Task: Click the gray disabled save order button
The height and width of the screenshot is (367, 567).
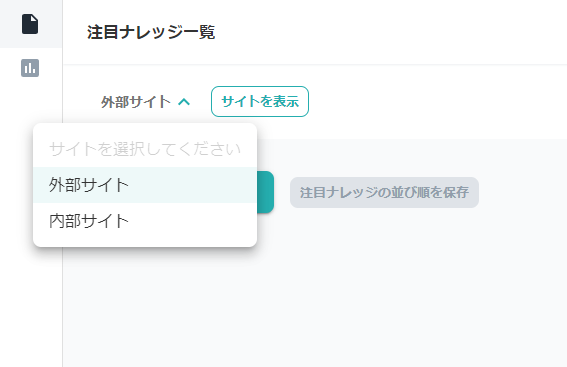Action: pyautogui.click(x=384, y=192)
